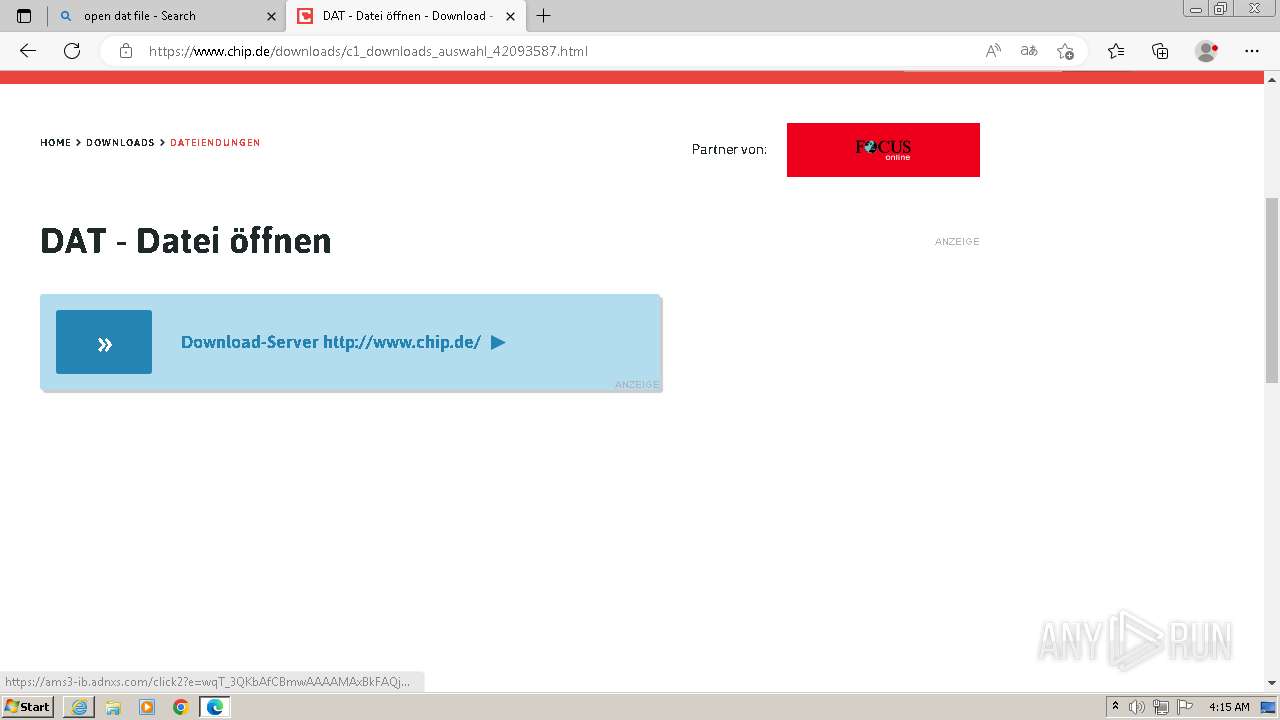
Task: Click the blue double-arrow download button
Action: (x=104, y=342)
